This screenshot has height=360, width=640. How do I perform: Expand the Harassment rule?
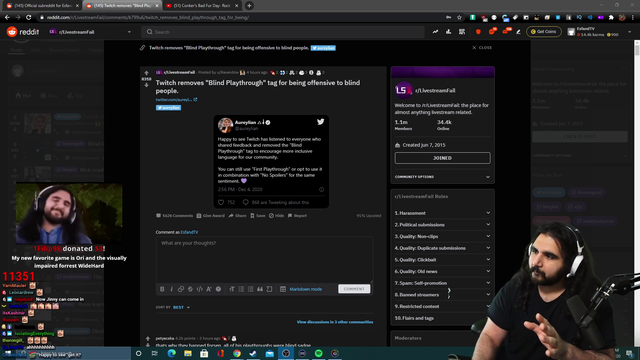point(442,213)
